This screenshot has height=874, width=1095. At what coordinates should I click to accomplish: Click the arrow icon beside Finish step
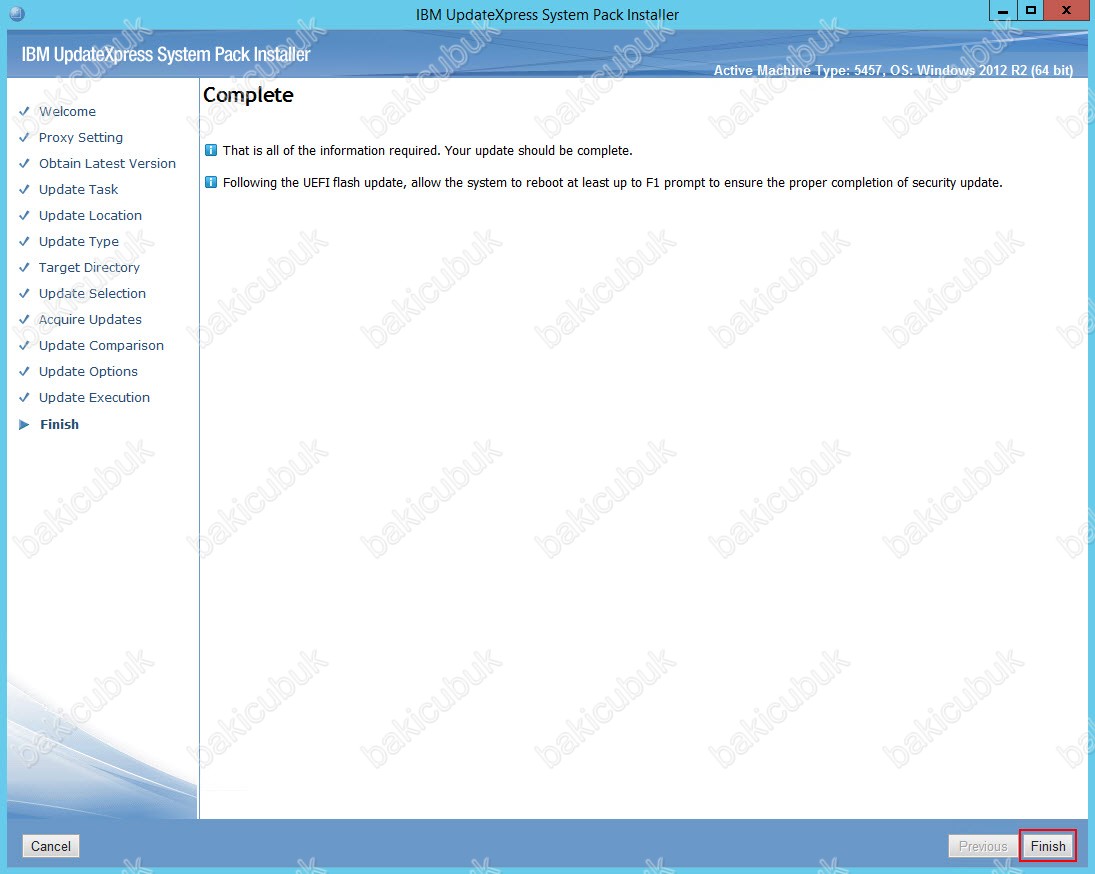point(24,424)
